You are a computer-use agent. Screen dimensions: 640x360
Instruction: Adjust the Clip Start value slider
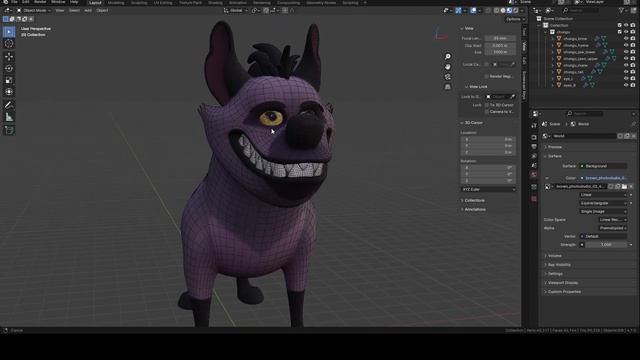click(x=500, y=46)
